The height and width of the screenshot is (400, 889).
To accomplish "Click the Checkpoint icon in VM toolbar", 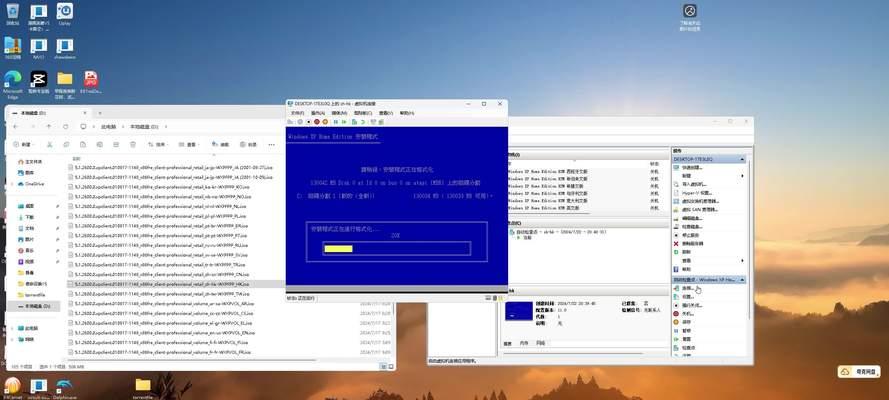I will click(354, 122).
